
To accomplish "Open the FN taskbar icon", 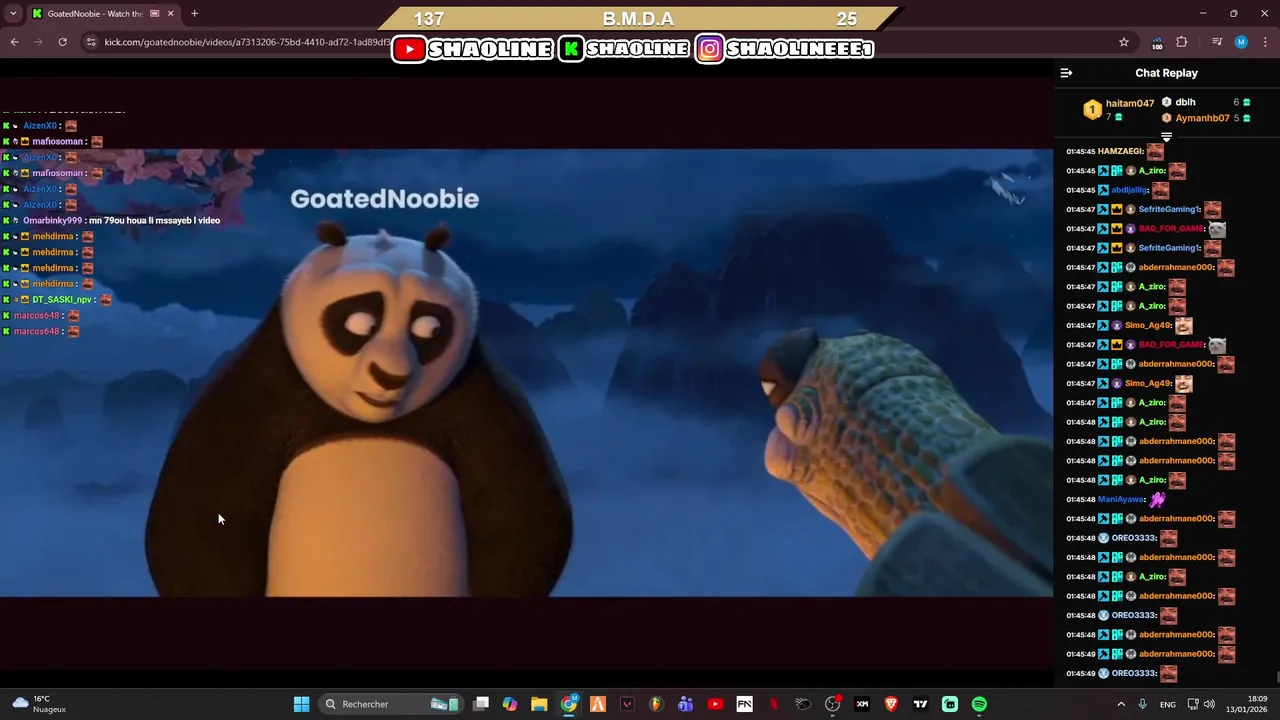I will tap(744, 704).
